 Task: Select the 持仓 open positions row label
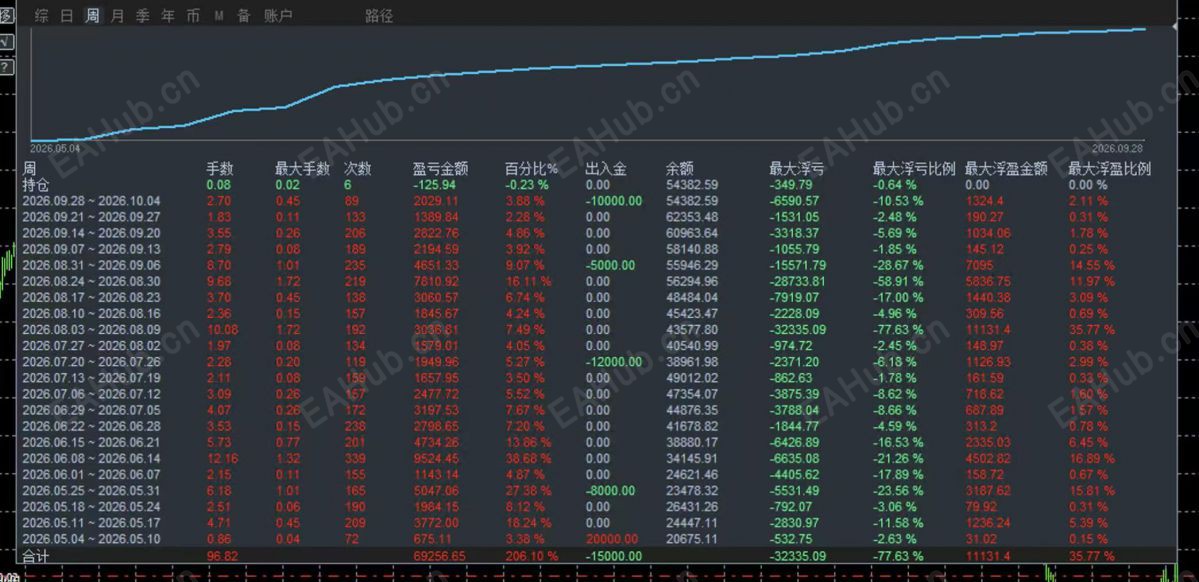[x=35, y=185]
